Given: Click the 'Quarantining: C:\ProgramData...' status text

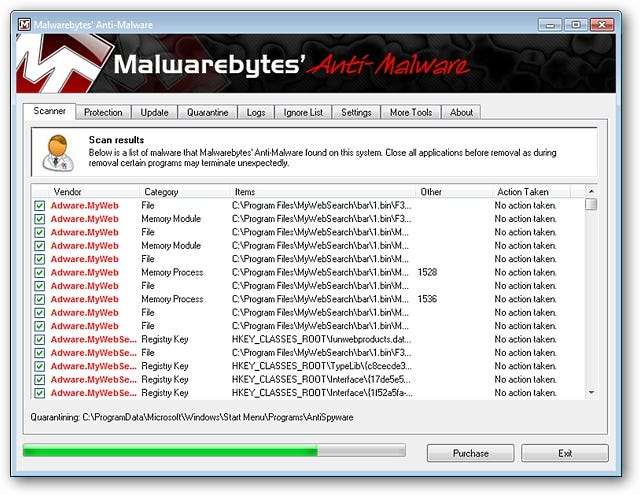Looking at the screenshot, I should point(192,417).
